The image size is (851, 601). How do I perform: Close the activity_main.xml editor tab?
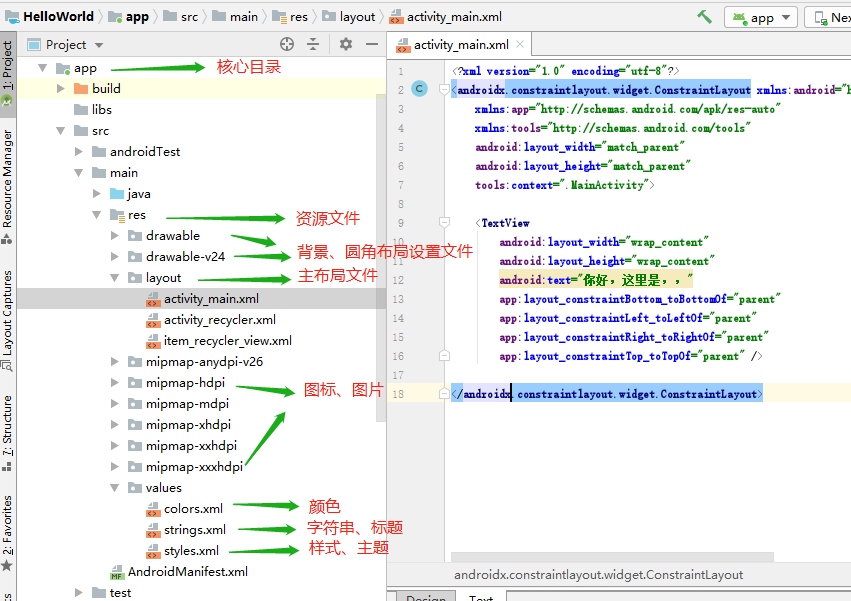pos(520,45)
